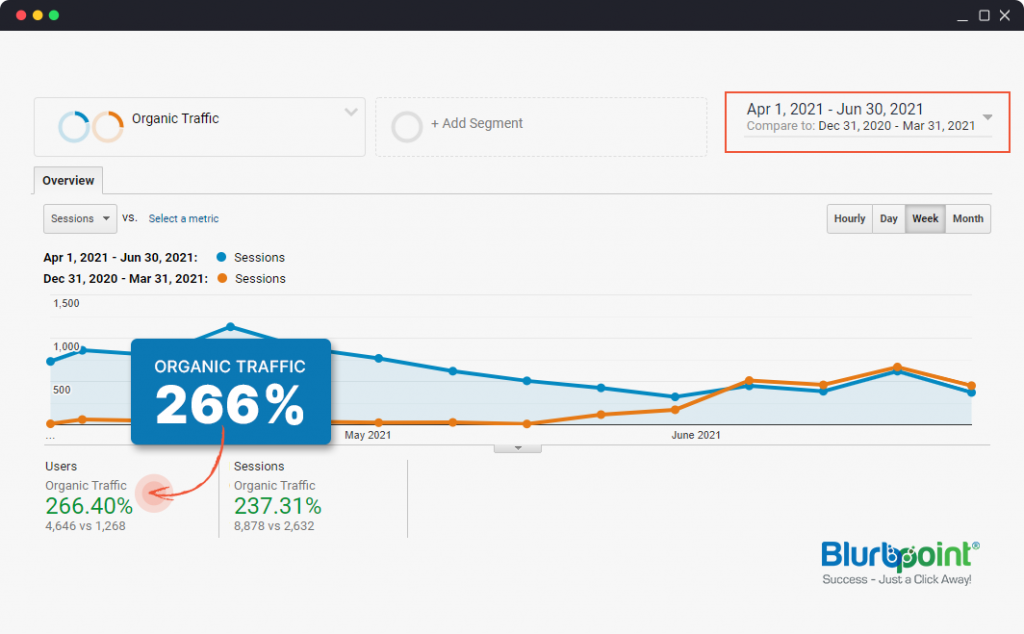1024x634 pixels.
Task: Click the Organic Traffic segment donut icon
Action: pyautogui.click(x=90, y=127)
